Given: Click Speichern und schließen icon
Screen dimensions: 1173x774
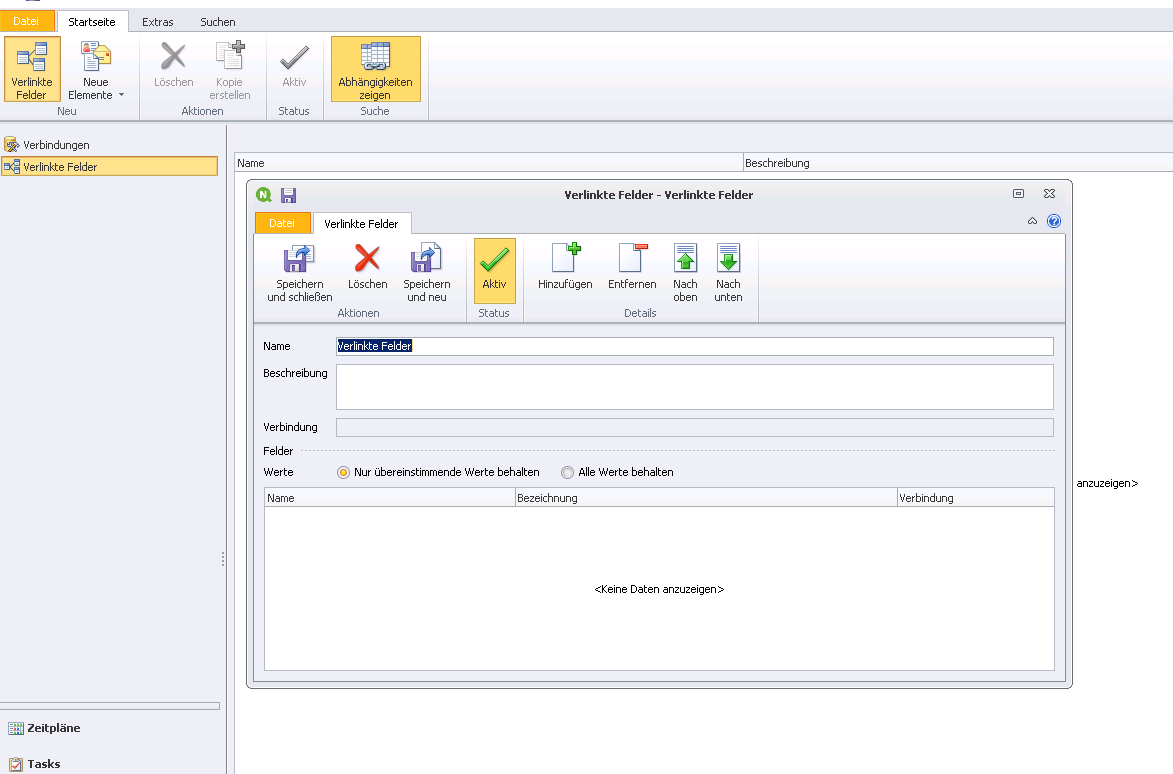Looking at the screenshot, I should click(299, 261).
